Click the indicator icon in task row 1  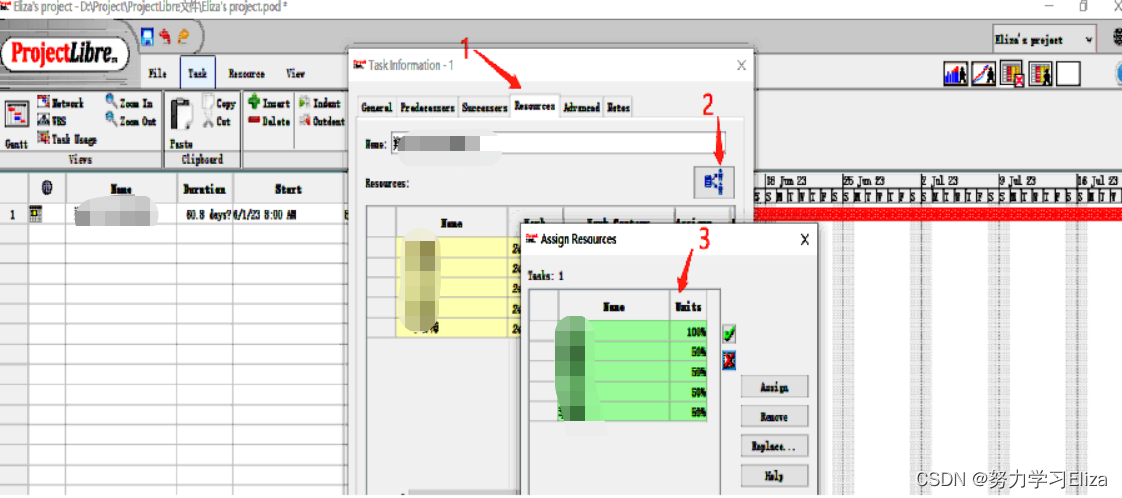coord(34,213)
